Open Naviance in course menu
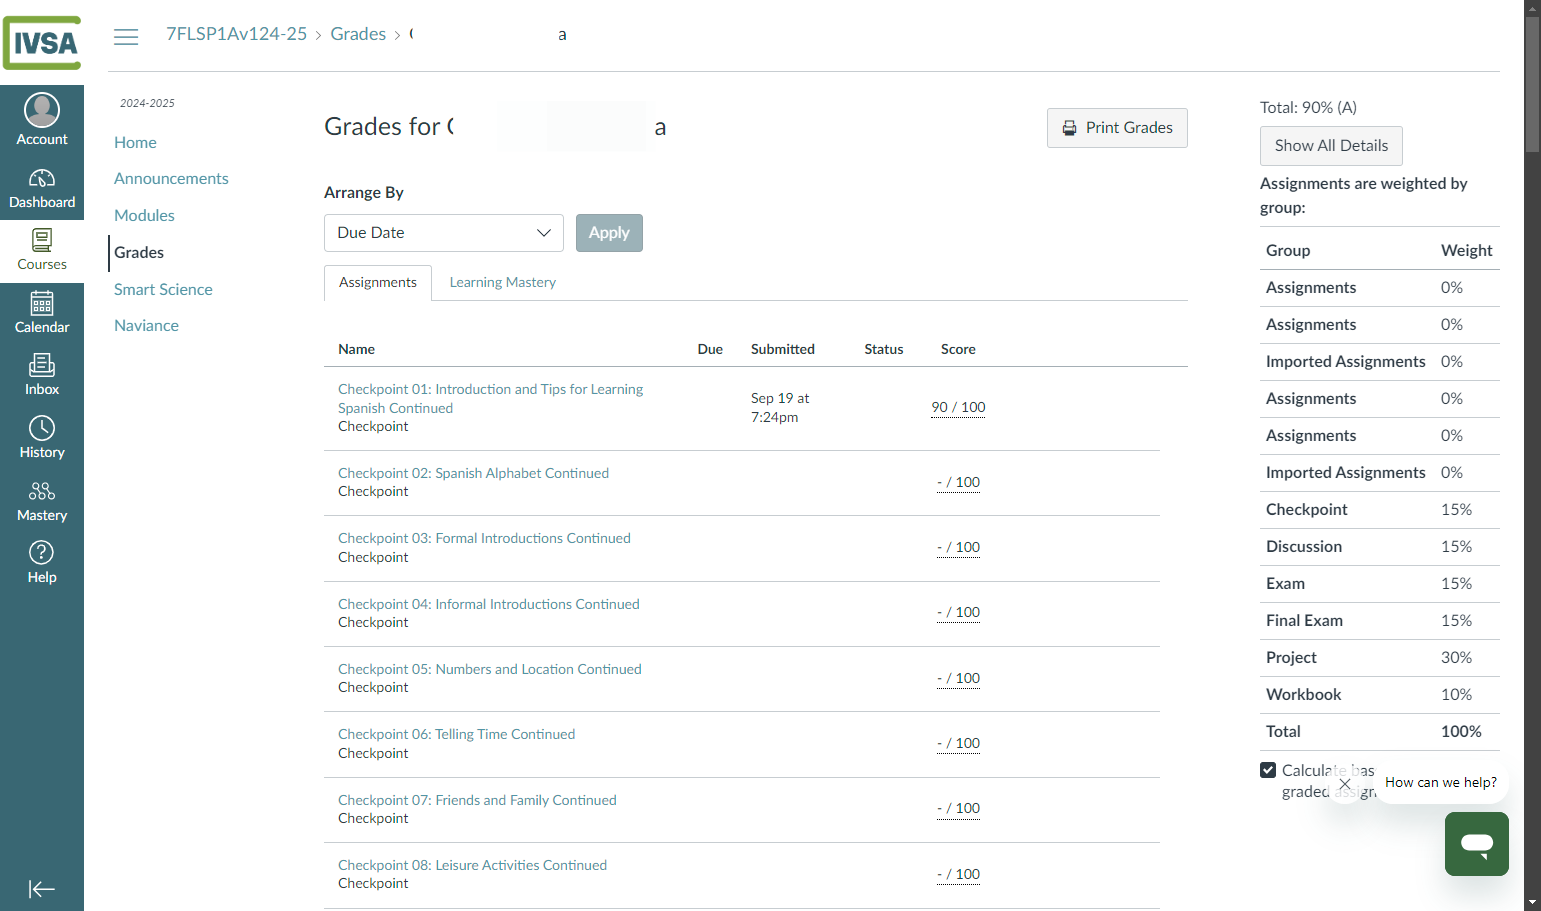1541x911 pixels. (x=146, y=326)
